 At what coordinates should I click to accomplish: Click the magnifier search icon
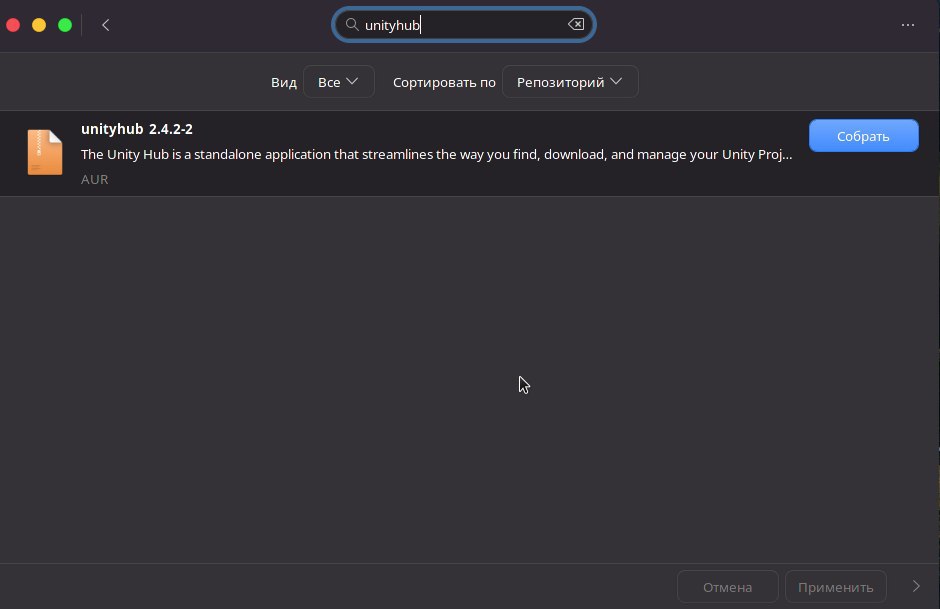[352, 25]
